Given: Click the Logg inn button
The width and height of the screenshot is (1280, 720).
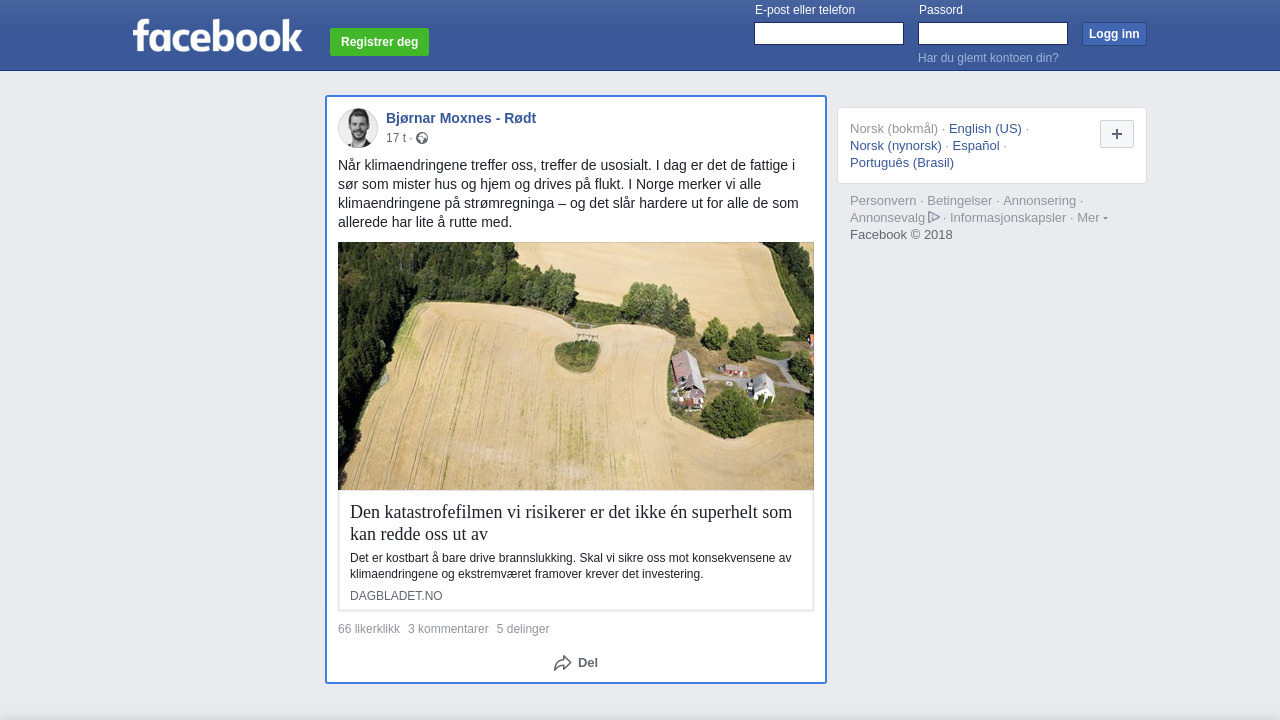Looking at the screenshot, I should [x=1114, y=34].
